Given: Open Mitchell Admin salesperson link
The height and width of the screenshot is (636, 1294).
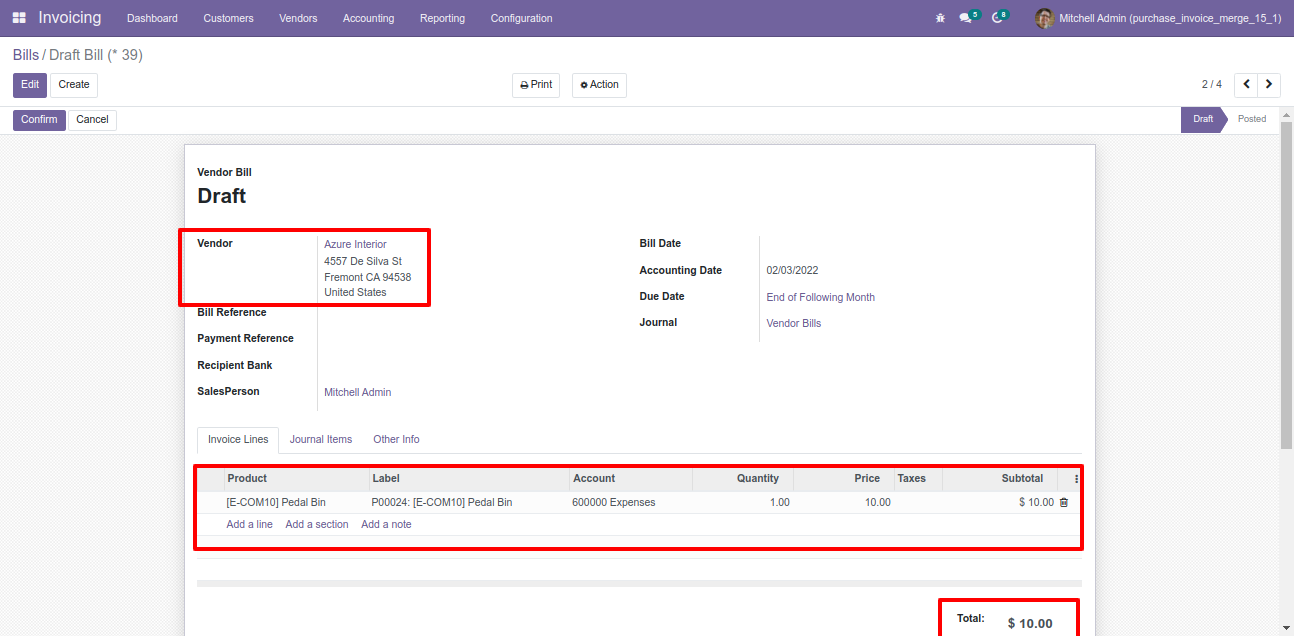Looking at the screenshot, I should coord(358,392).
